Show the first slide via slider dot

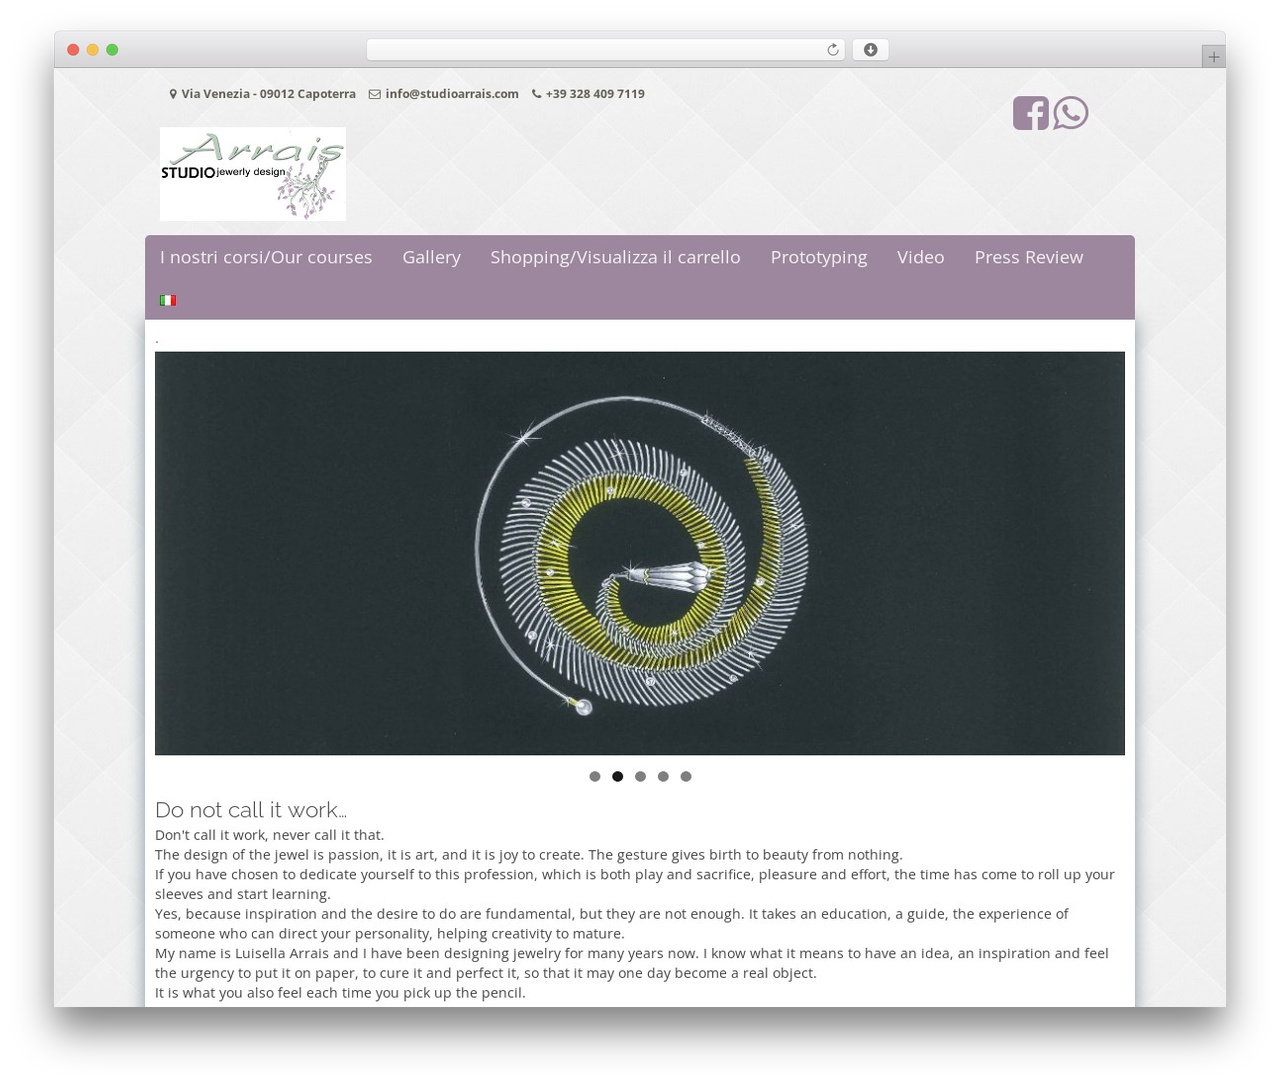pos(595,776)
